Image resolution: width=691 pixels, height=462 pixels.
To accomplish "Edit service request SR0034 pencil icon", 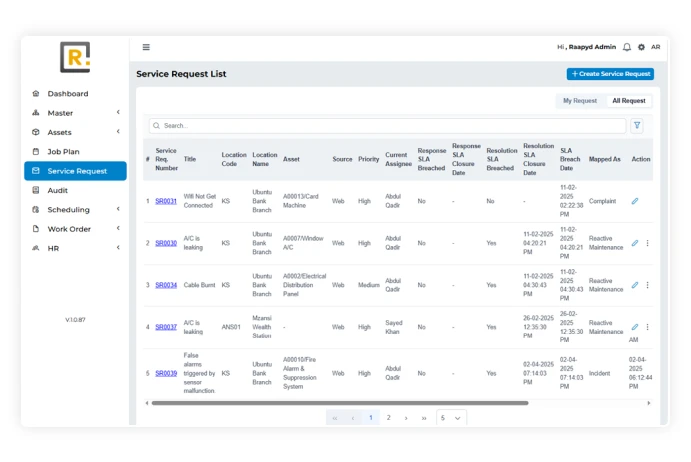I will (x=635, y=285).
